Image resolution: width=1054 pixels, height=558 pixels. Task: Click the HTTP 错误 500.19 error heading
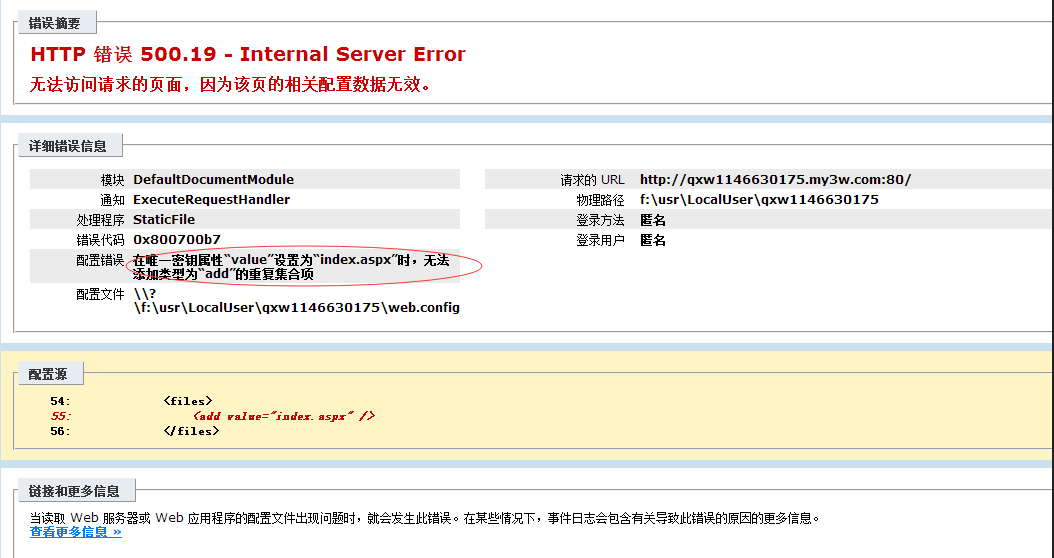[x=248, y=54]
